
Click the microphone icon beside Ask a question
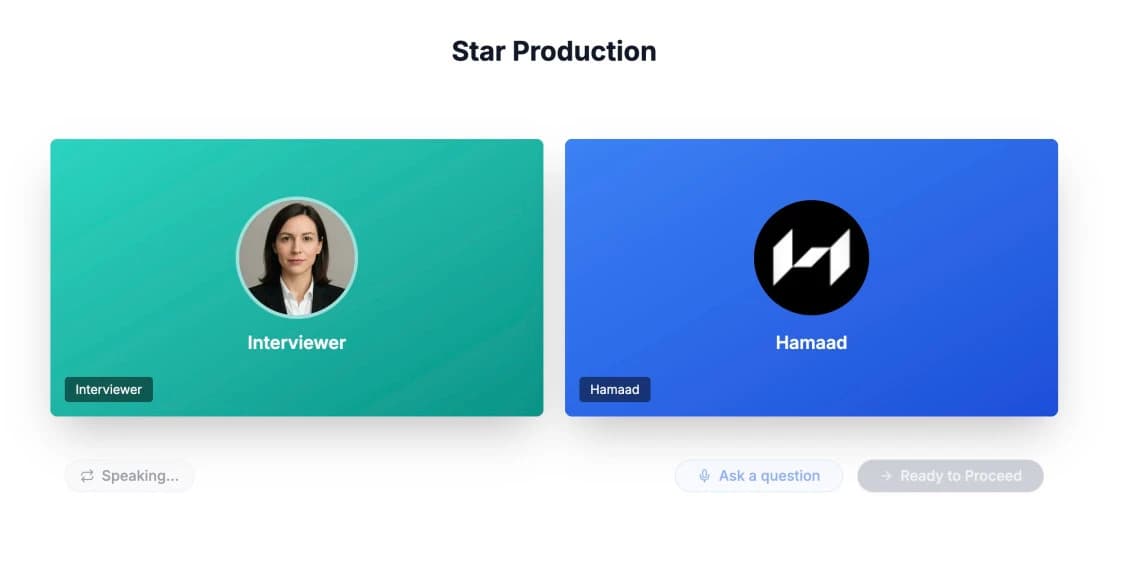(x=704, y=476)
